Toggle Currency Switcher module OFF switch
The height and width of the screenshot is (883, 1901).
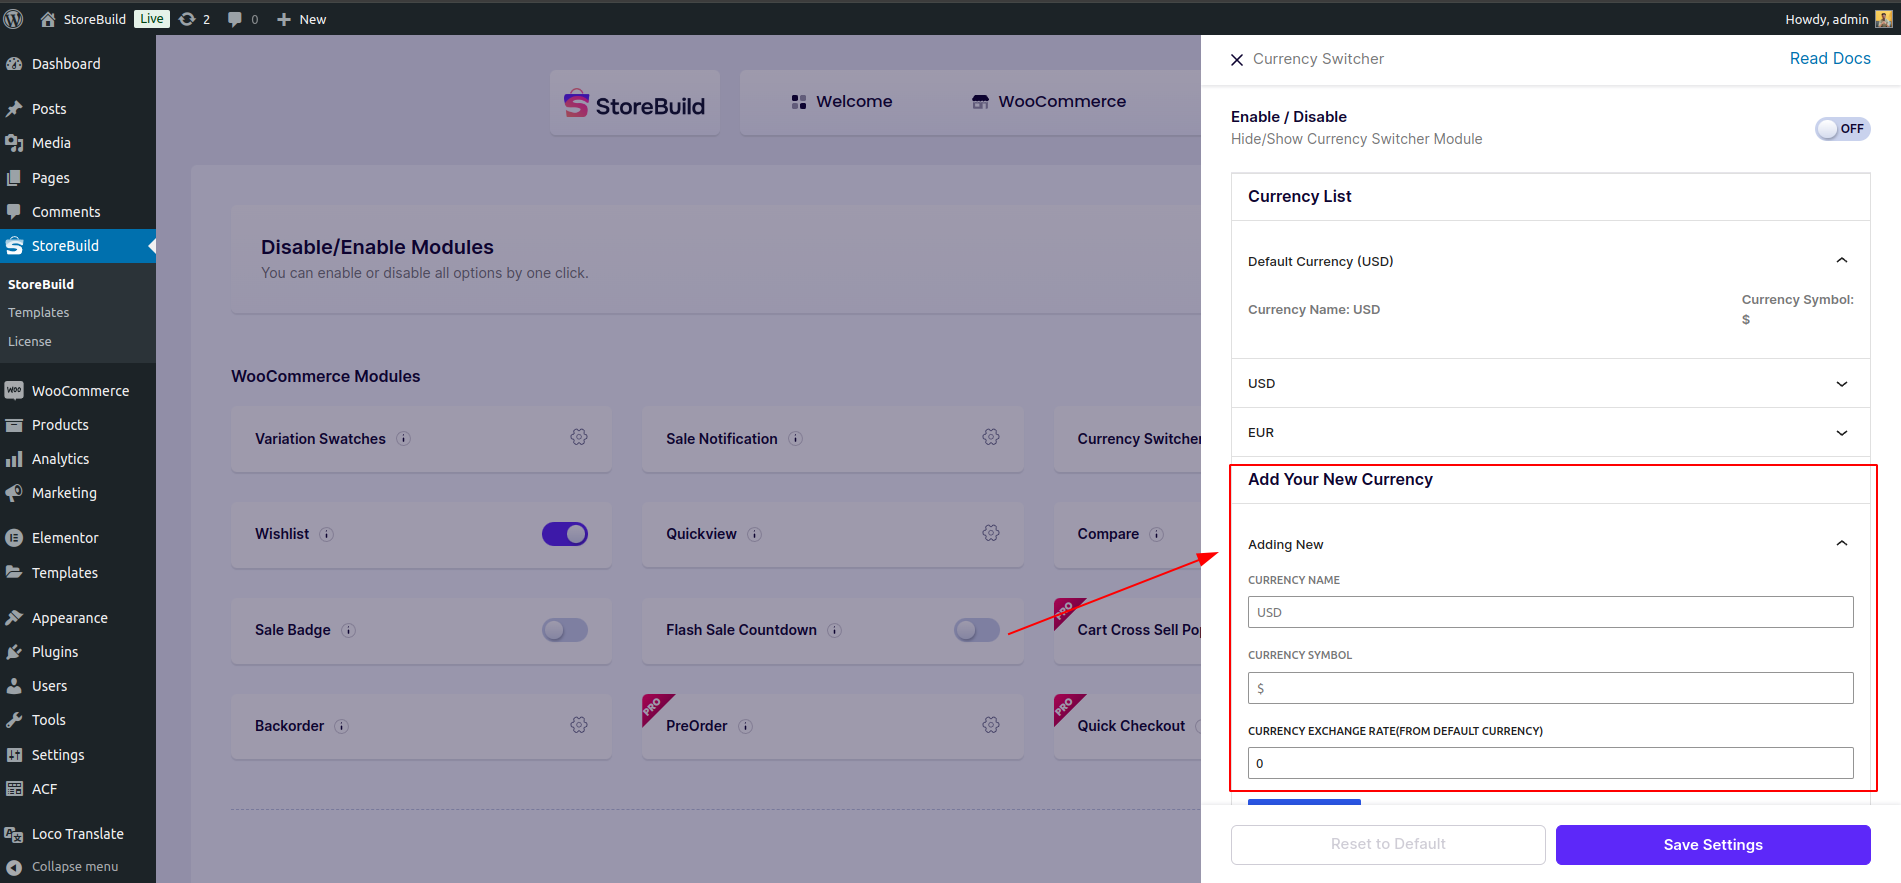1842,129
